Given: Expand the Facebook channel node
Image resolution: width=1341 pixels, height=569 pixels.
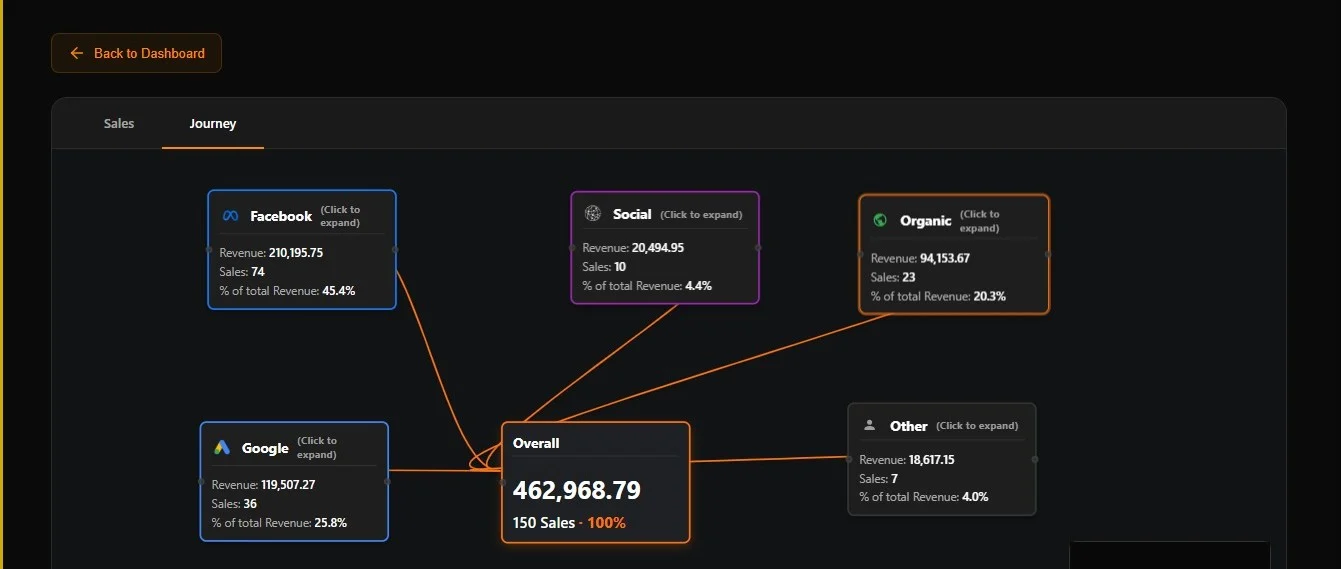Looking at the screenshot, I should point(302,250).
